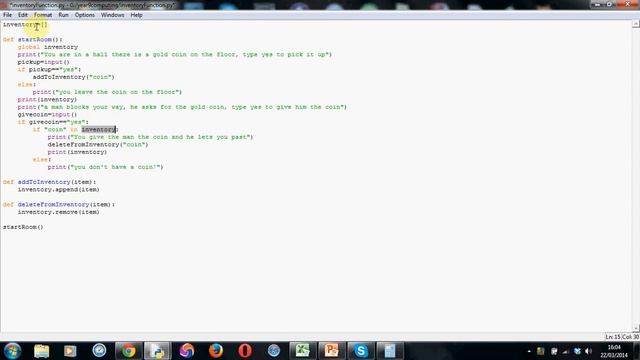Open the document taskbar icon after Skype
This screenshot has height=360, width=640.
(x=390, y=351)
